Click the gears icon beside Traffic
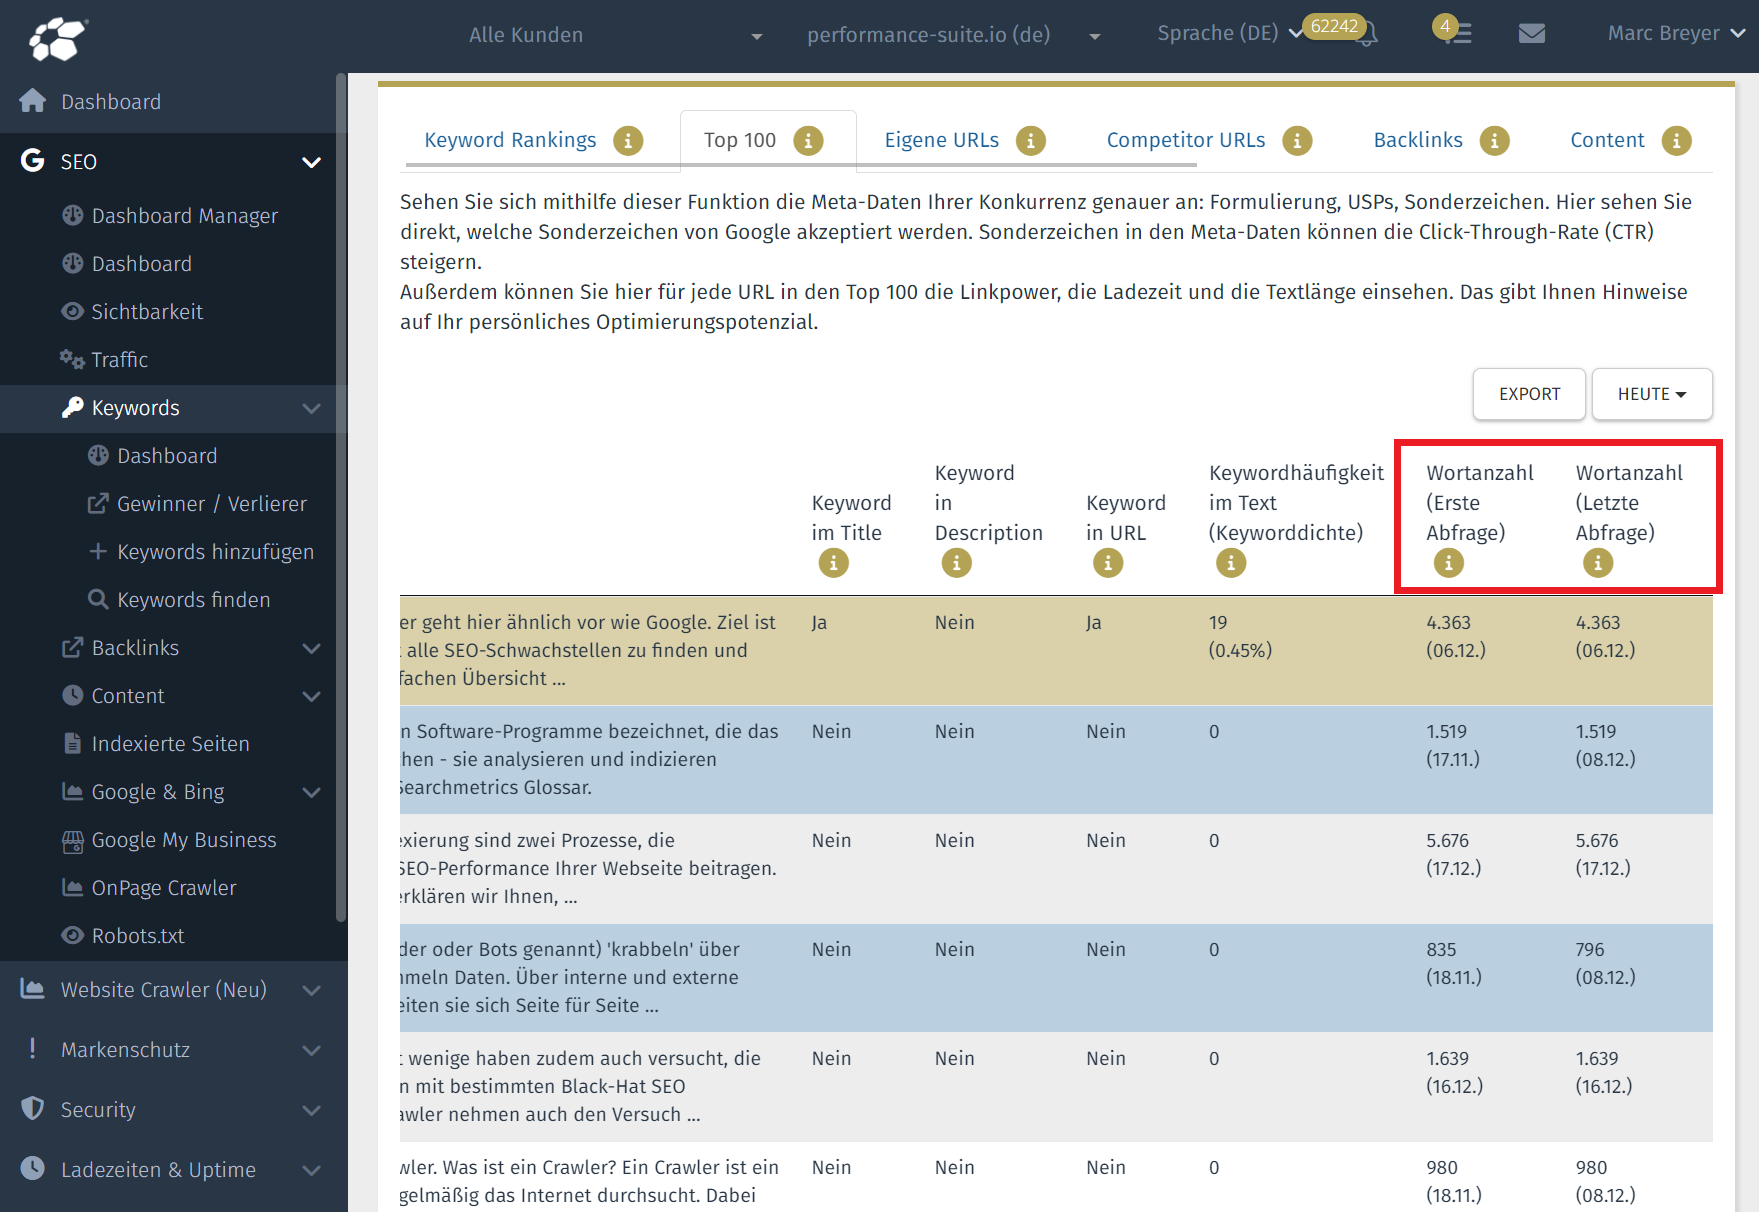This screenshot has width=1759, height=1212. click(72, 359)
